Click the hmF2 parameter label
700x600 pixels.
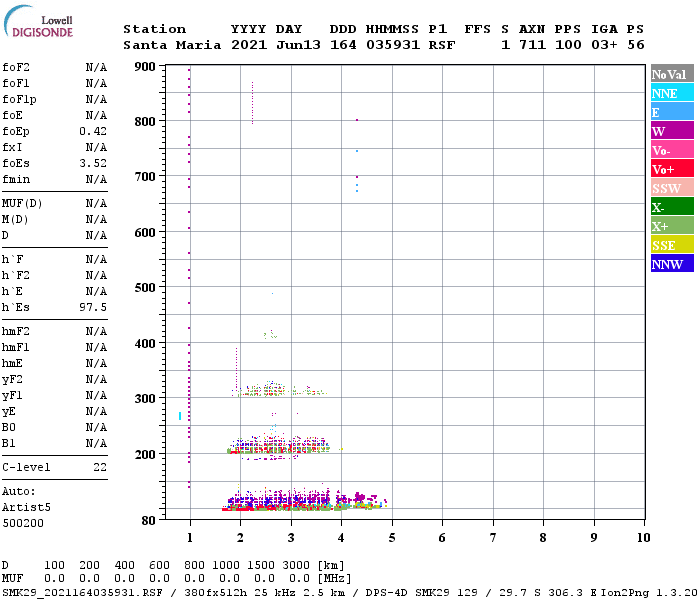click(x=16, y=331)
